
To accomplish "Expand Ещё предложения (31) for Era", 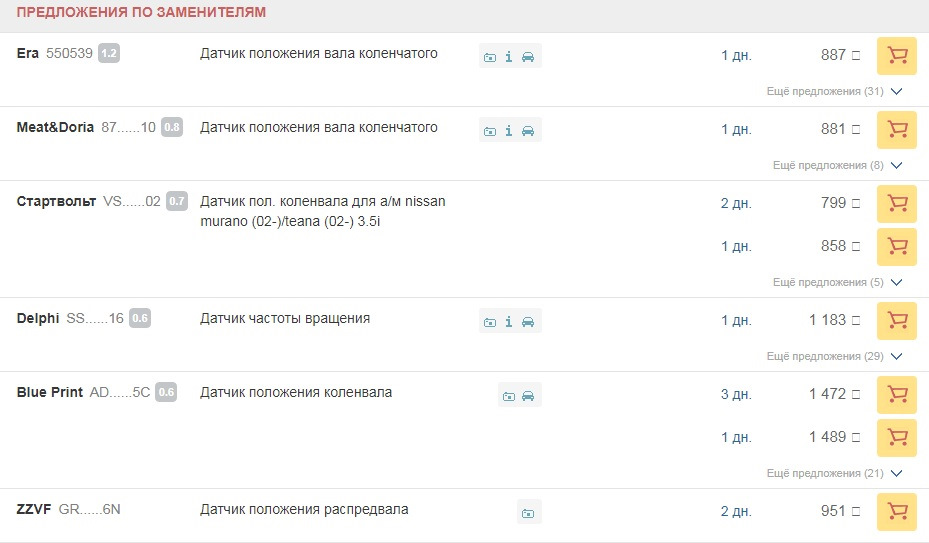I will click(834, 91).
